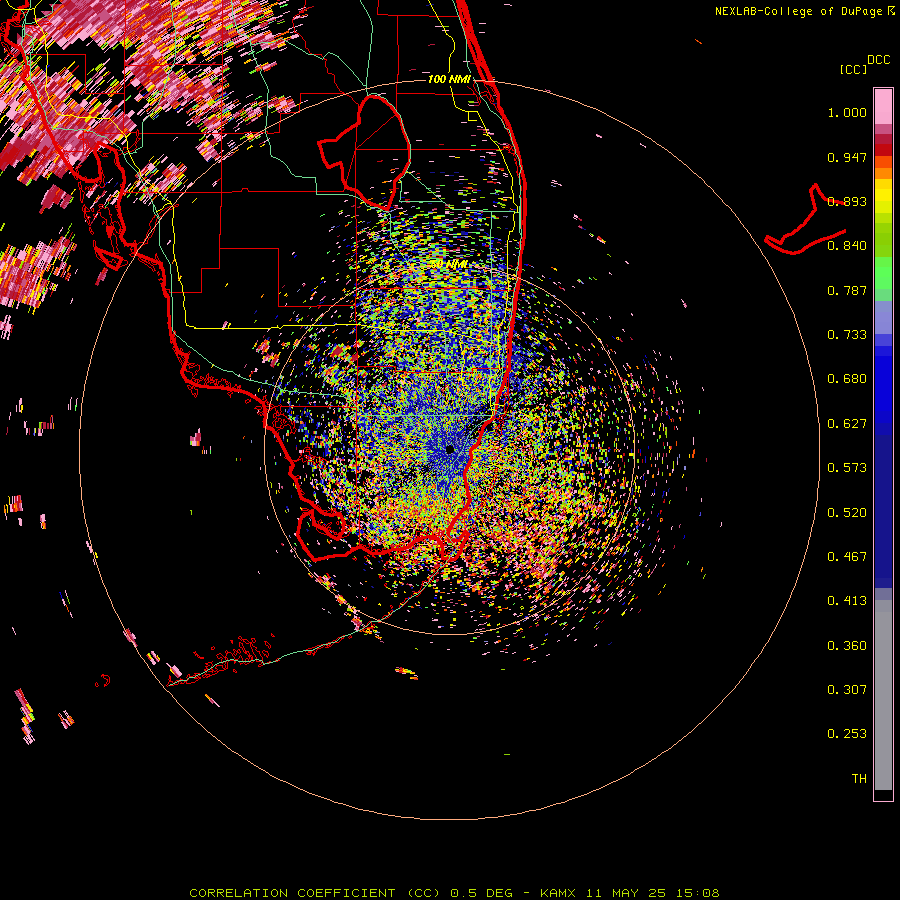The height and width of the screenshot is (900, 900).
Task: Select the 0.520 scale value
Action: 847,513
